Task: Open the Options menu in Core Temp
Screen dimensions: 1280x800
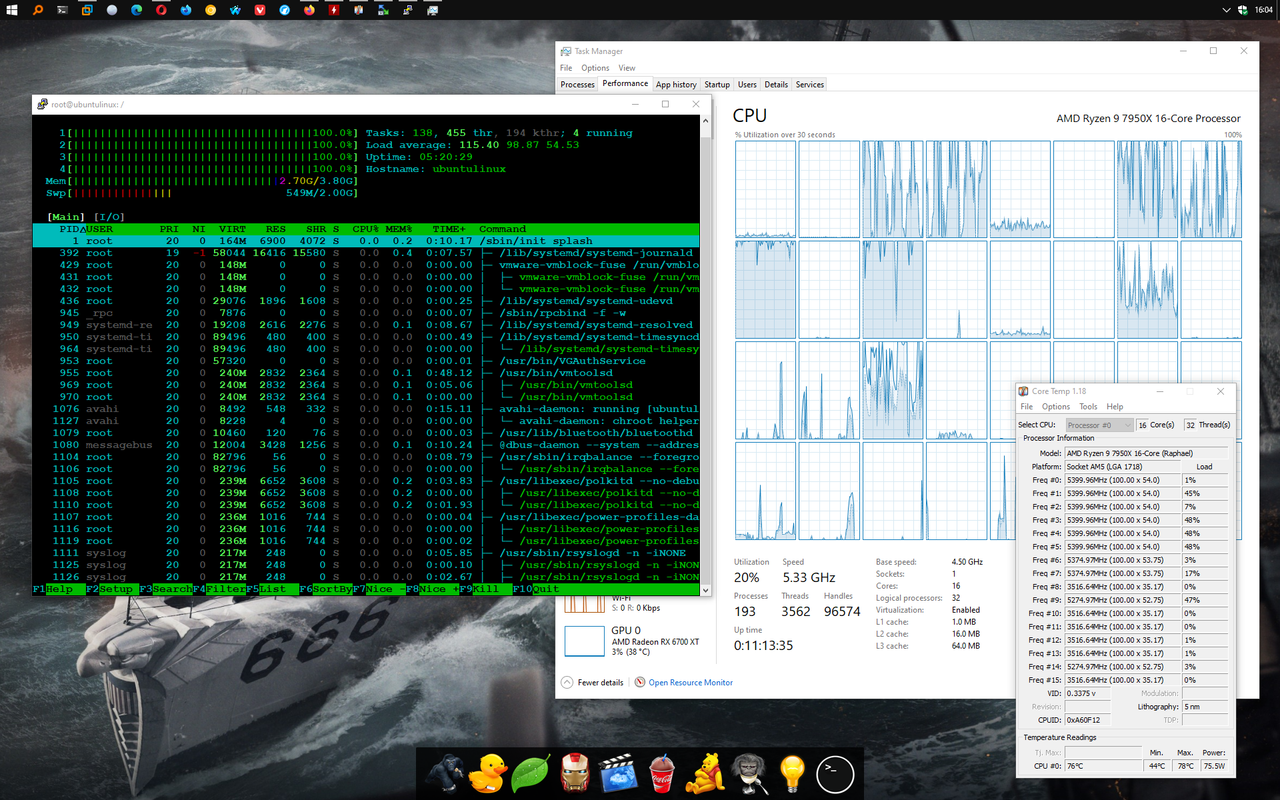Action: pos(1055,406)
